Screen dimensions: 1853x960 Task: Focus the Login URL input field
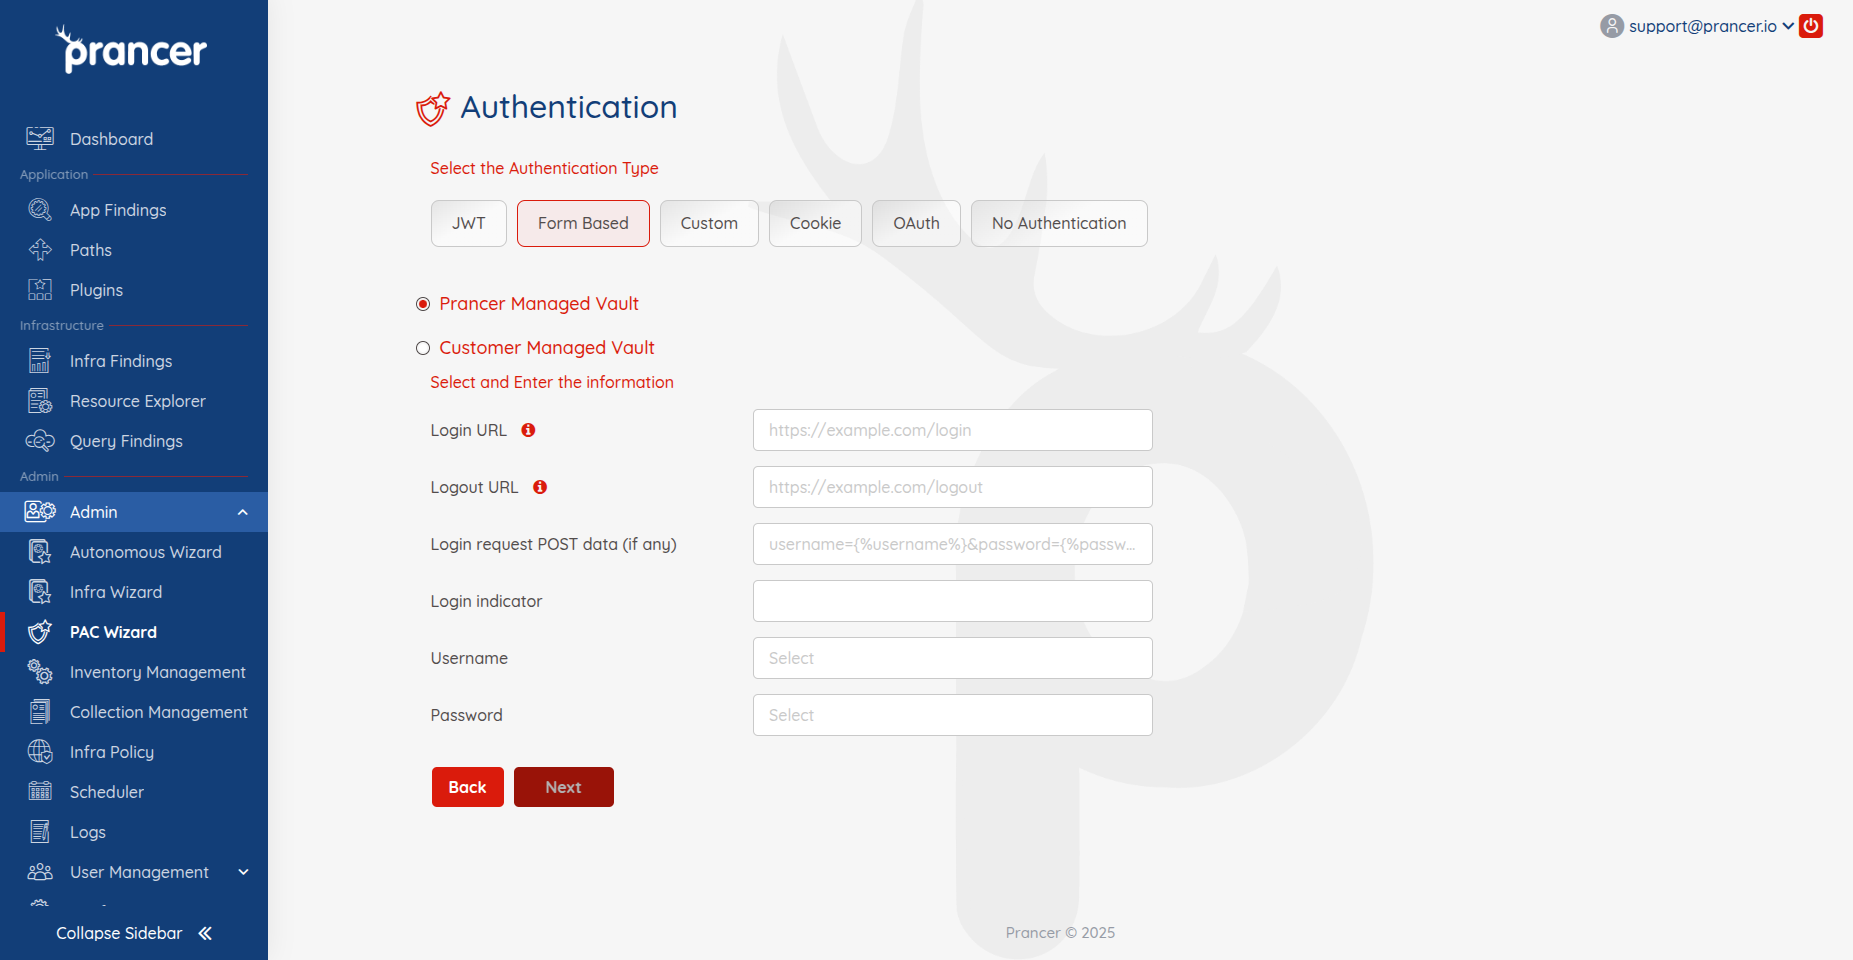pos(953,430)
